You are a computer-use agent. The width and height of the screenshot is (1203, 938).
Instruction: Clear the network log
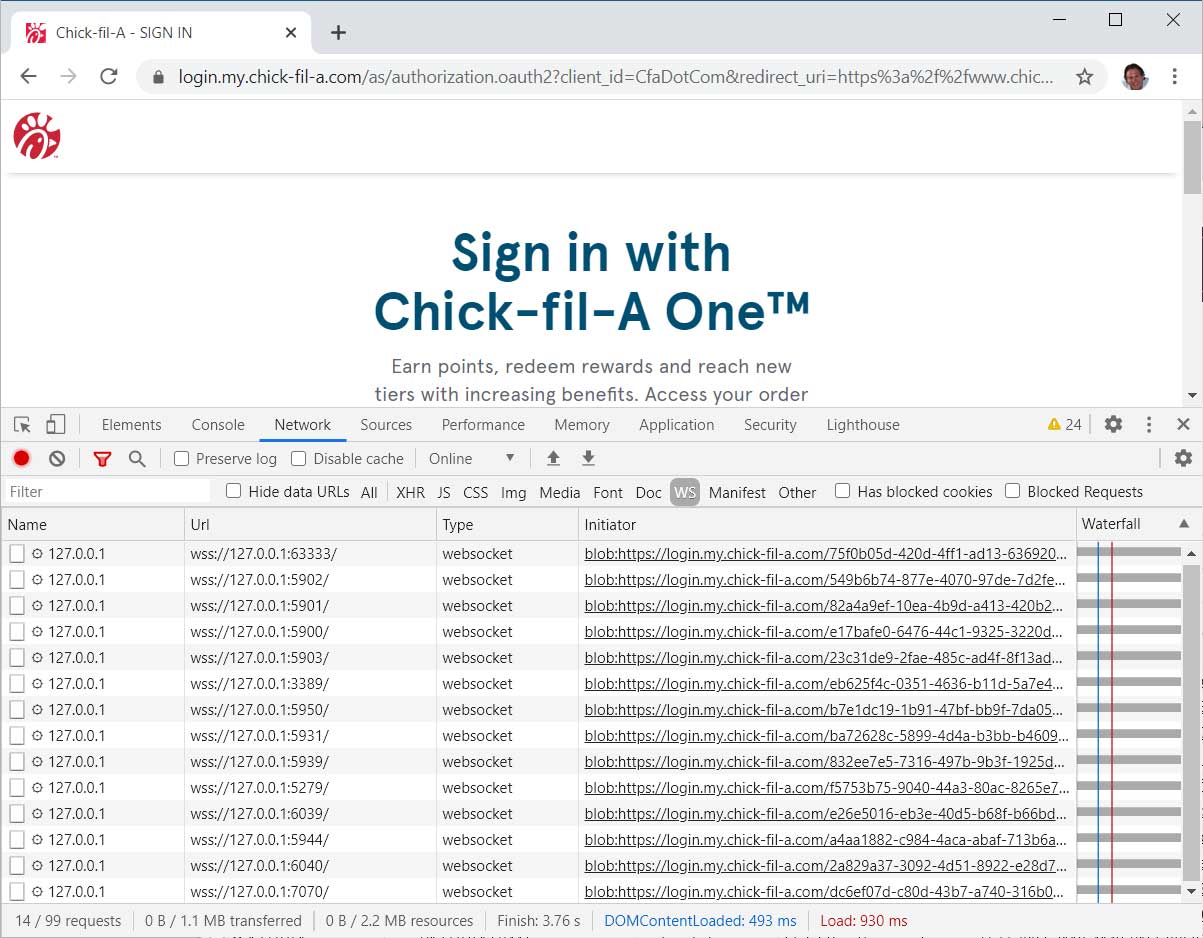point(57,459)
